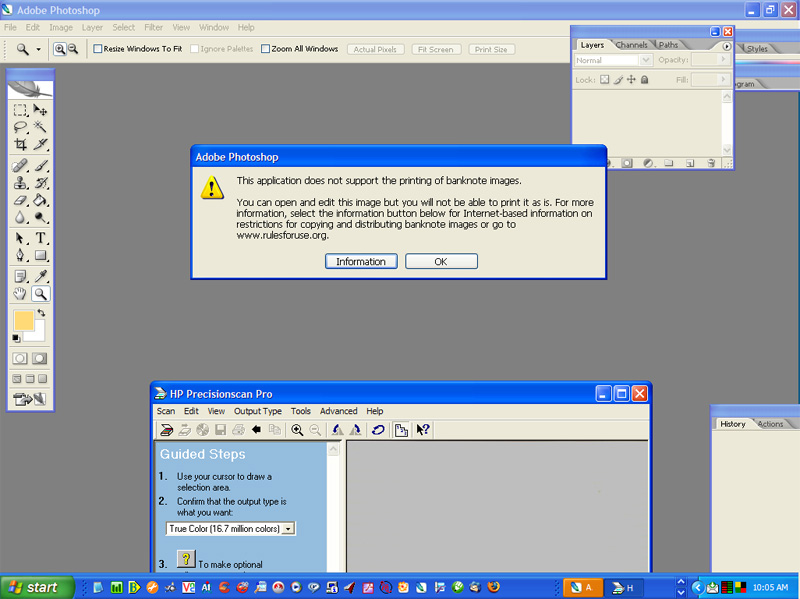Open the Advanced menu in HP Precisionscan
Screen dimensions: 800x599
tap(339, 411)
